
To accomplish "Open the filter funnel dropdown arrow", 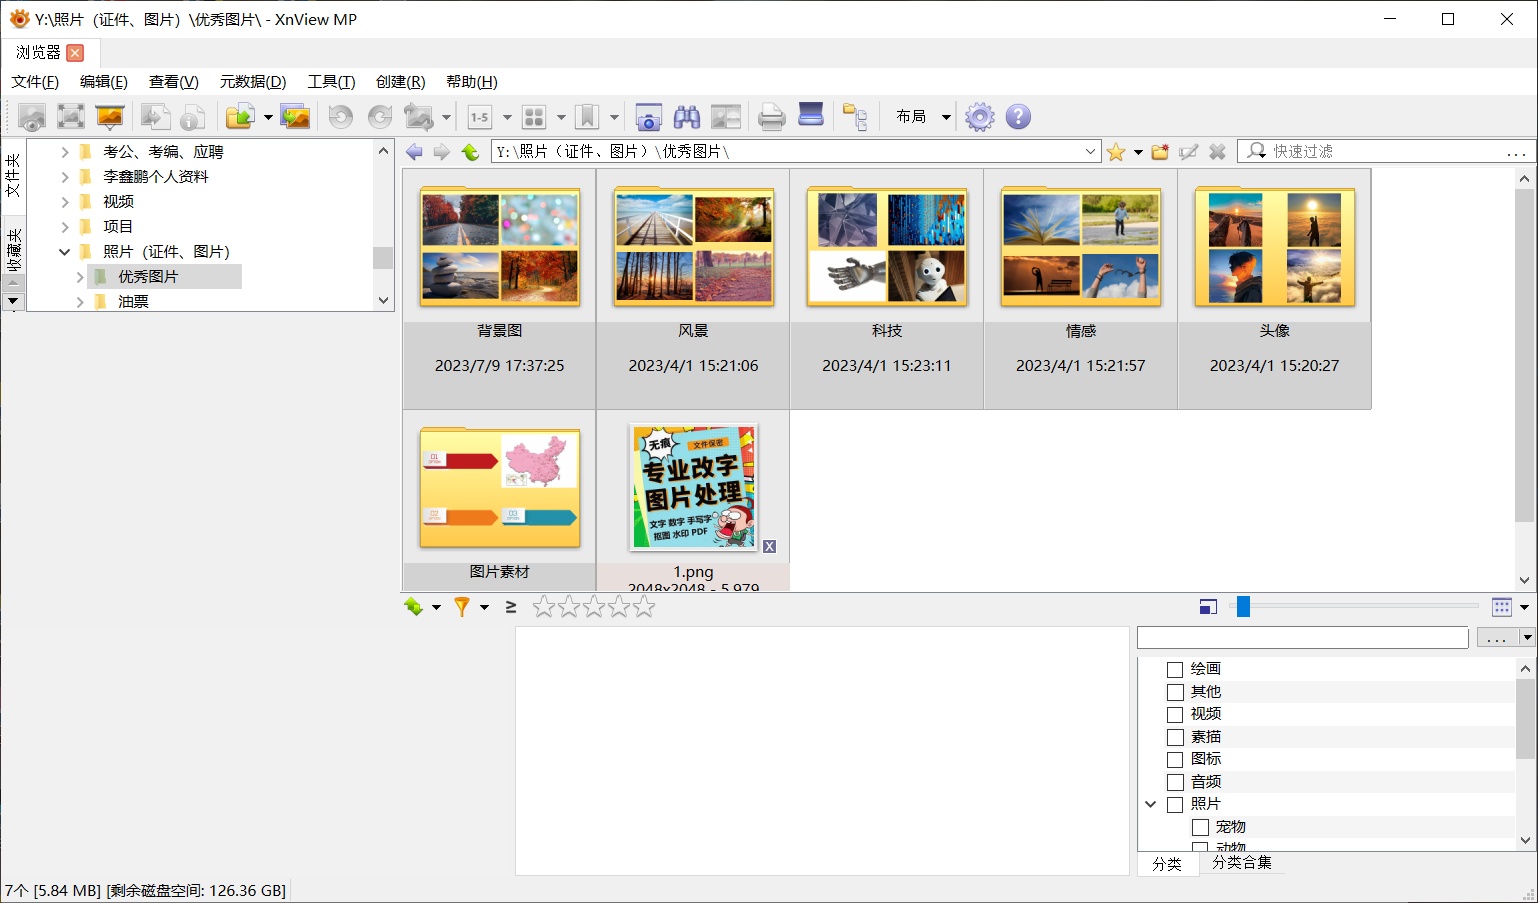I will [484, 607].
